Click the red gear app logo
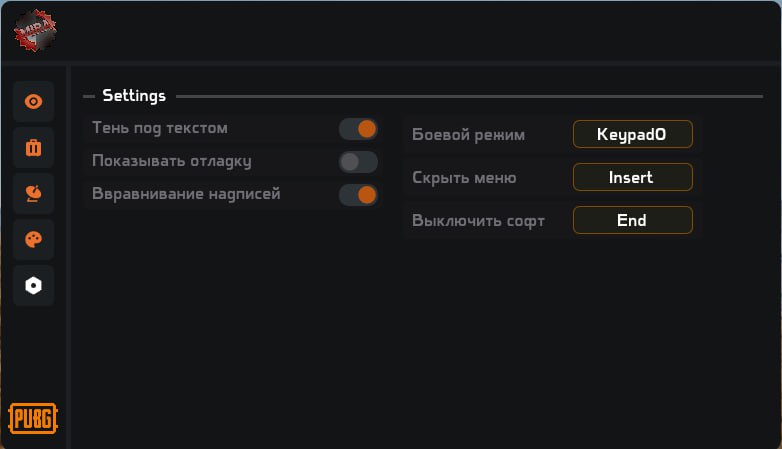Viewport: 782px width, 449px height. [36, 30]
